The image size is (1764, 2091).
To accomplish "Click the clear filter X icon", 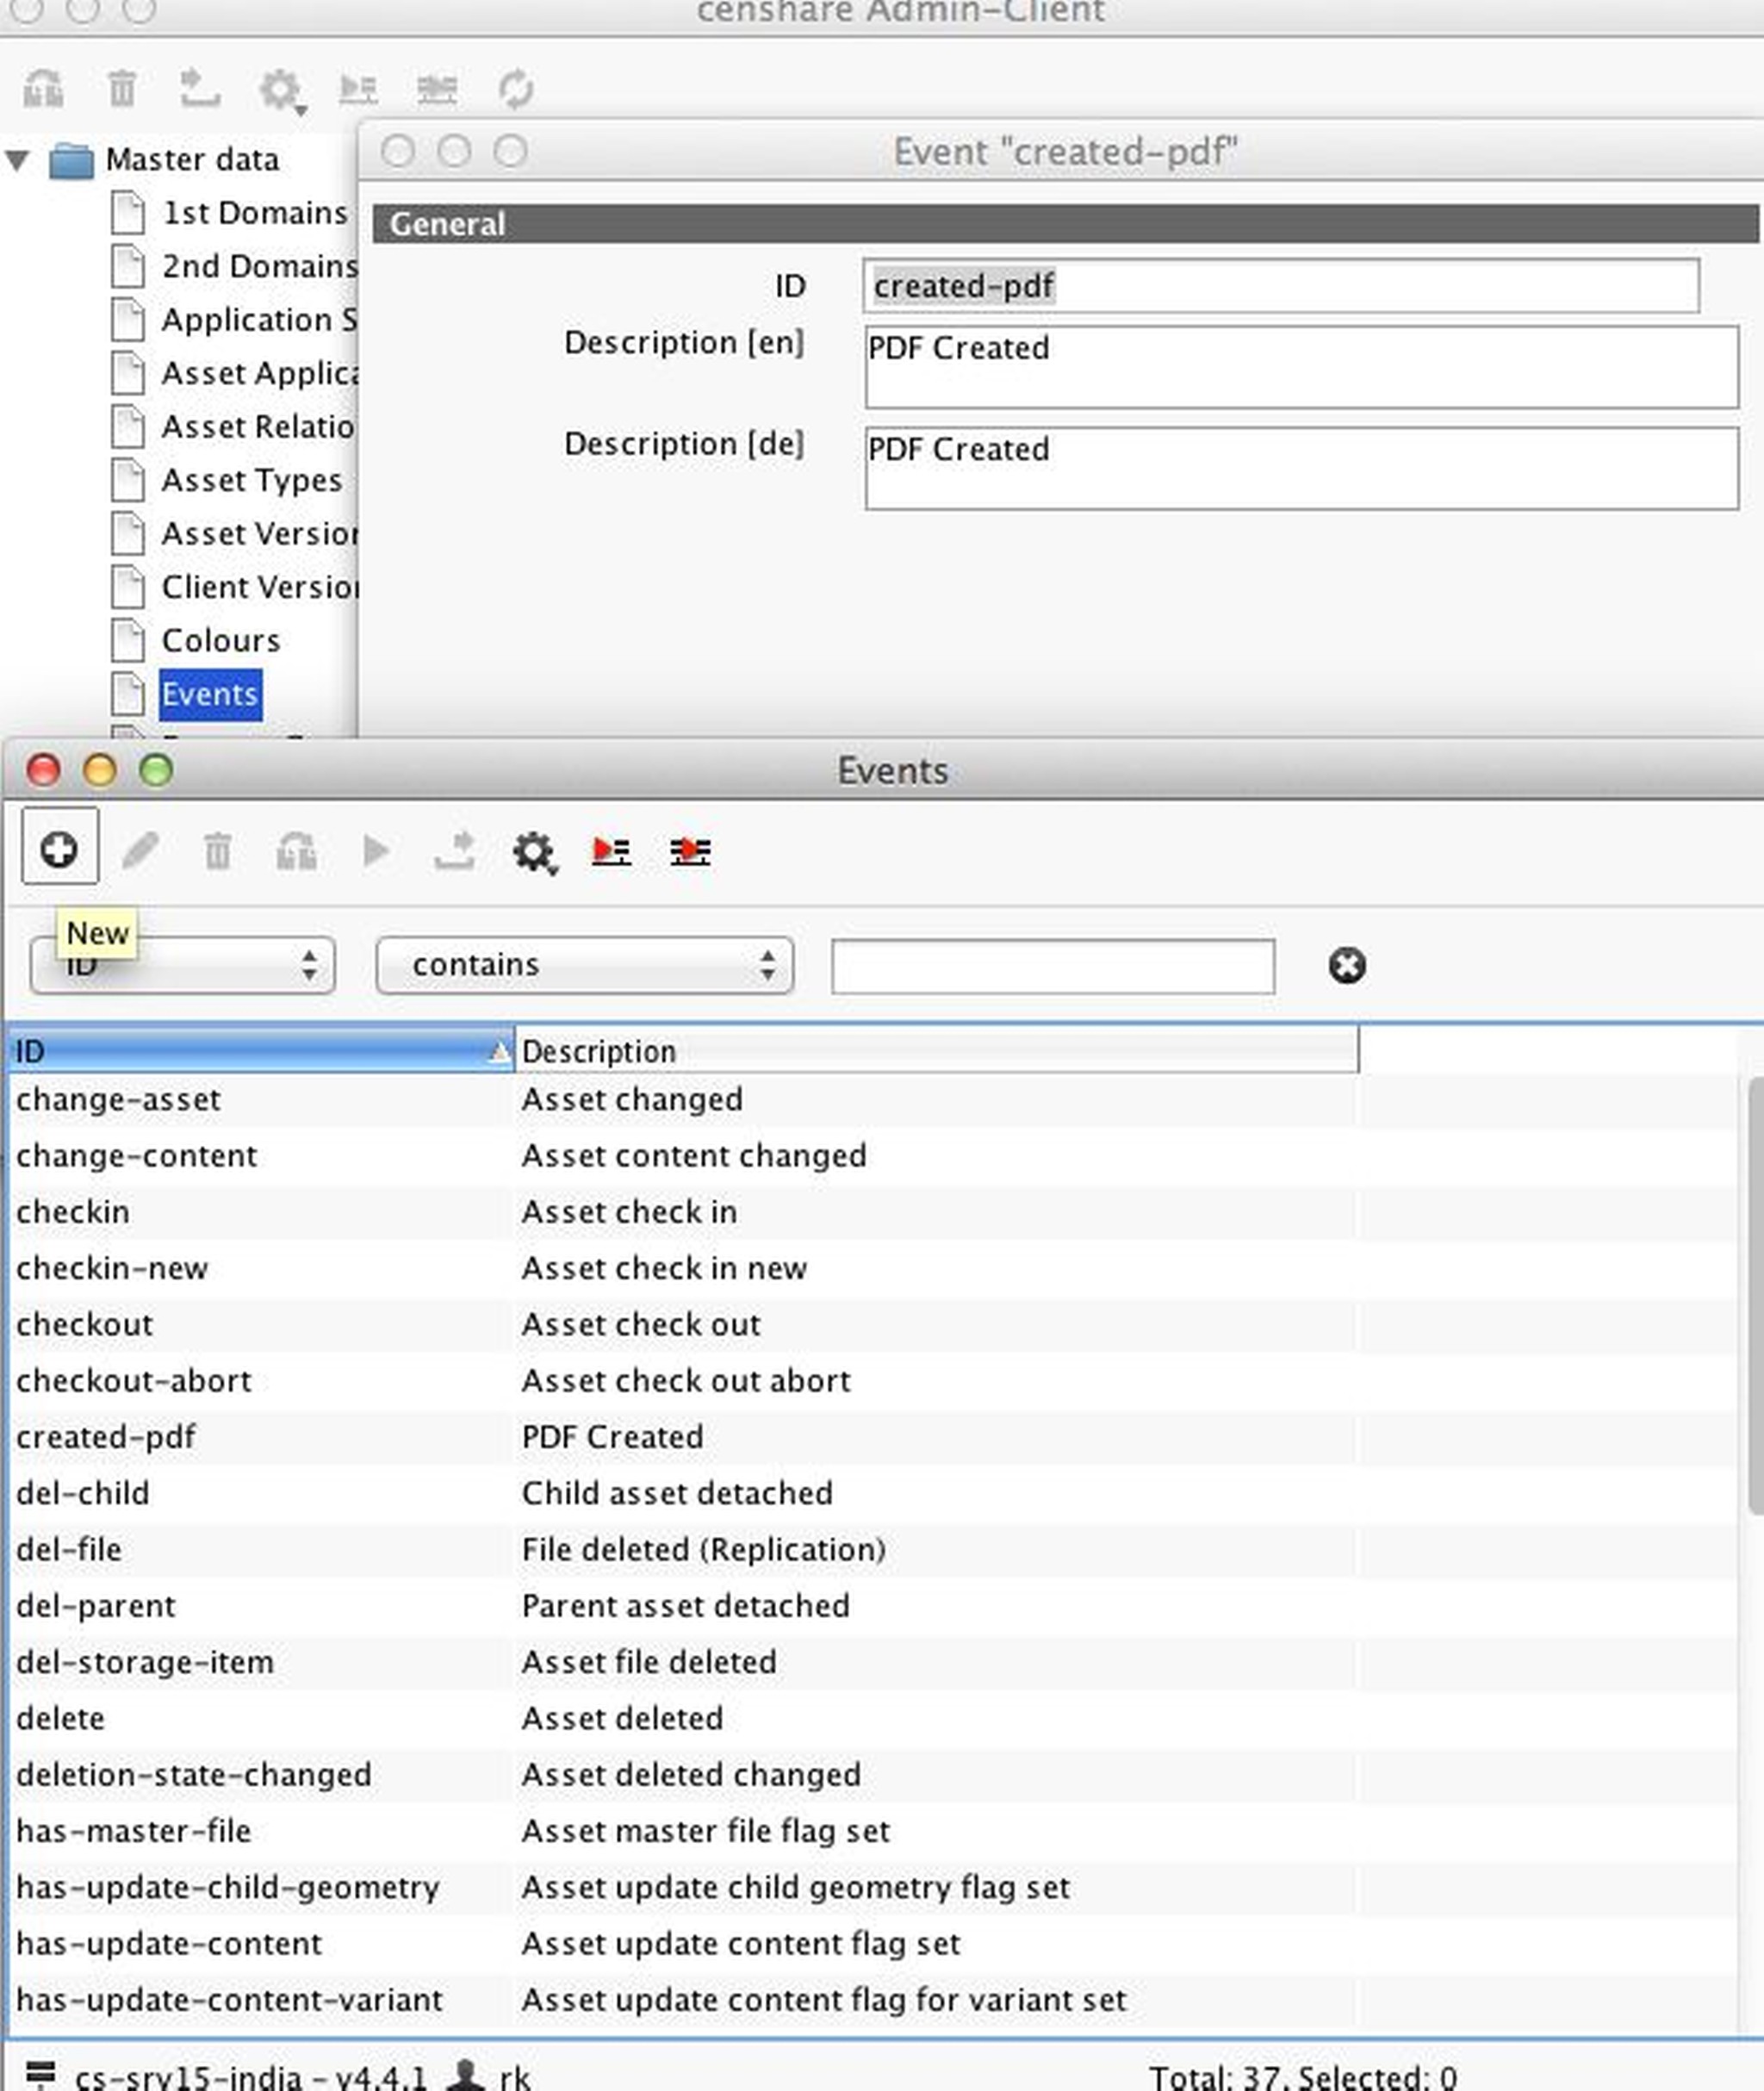I will [x=1347, y=966].
